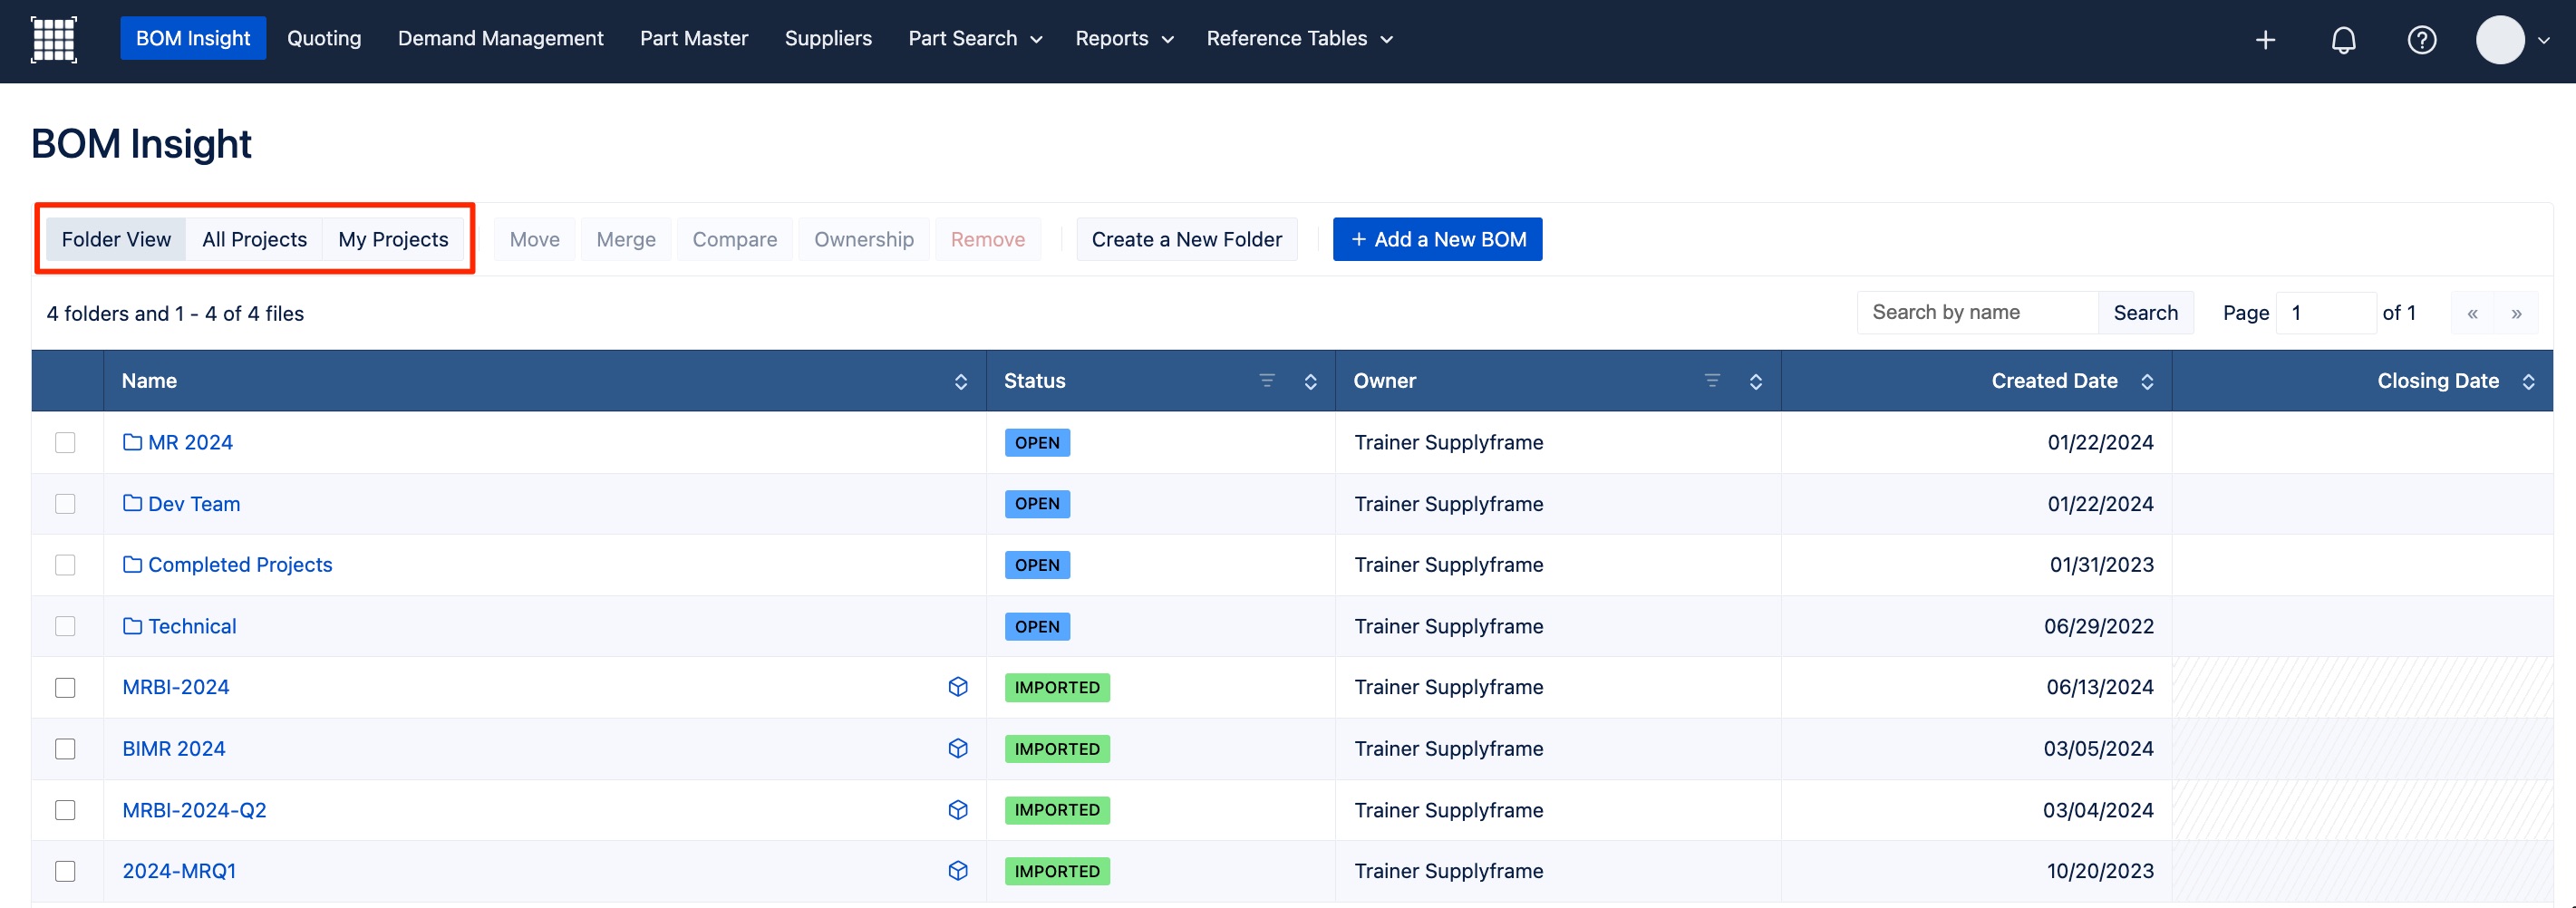Click the Ownership button
Screen dimensions: 2576x908
(x=864, y=239)
